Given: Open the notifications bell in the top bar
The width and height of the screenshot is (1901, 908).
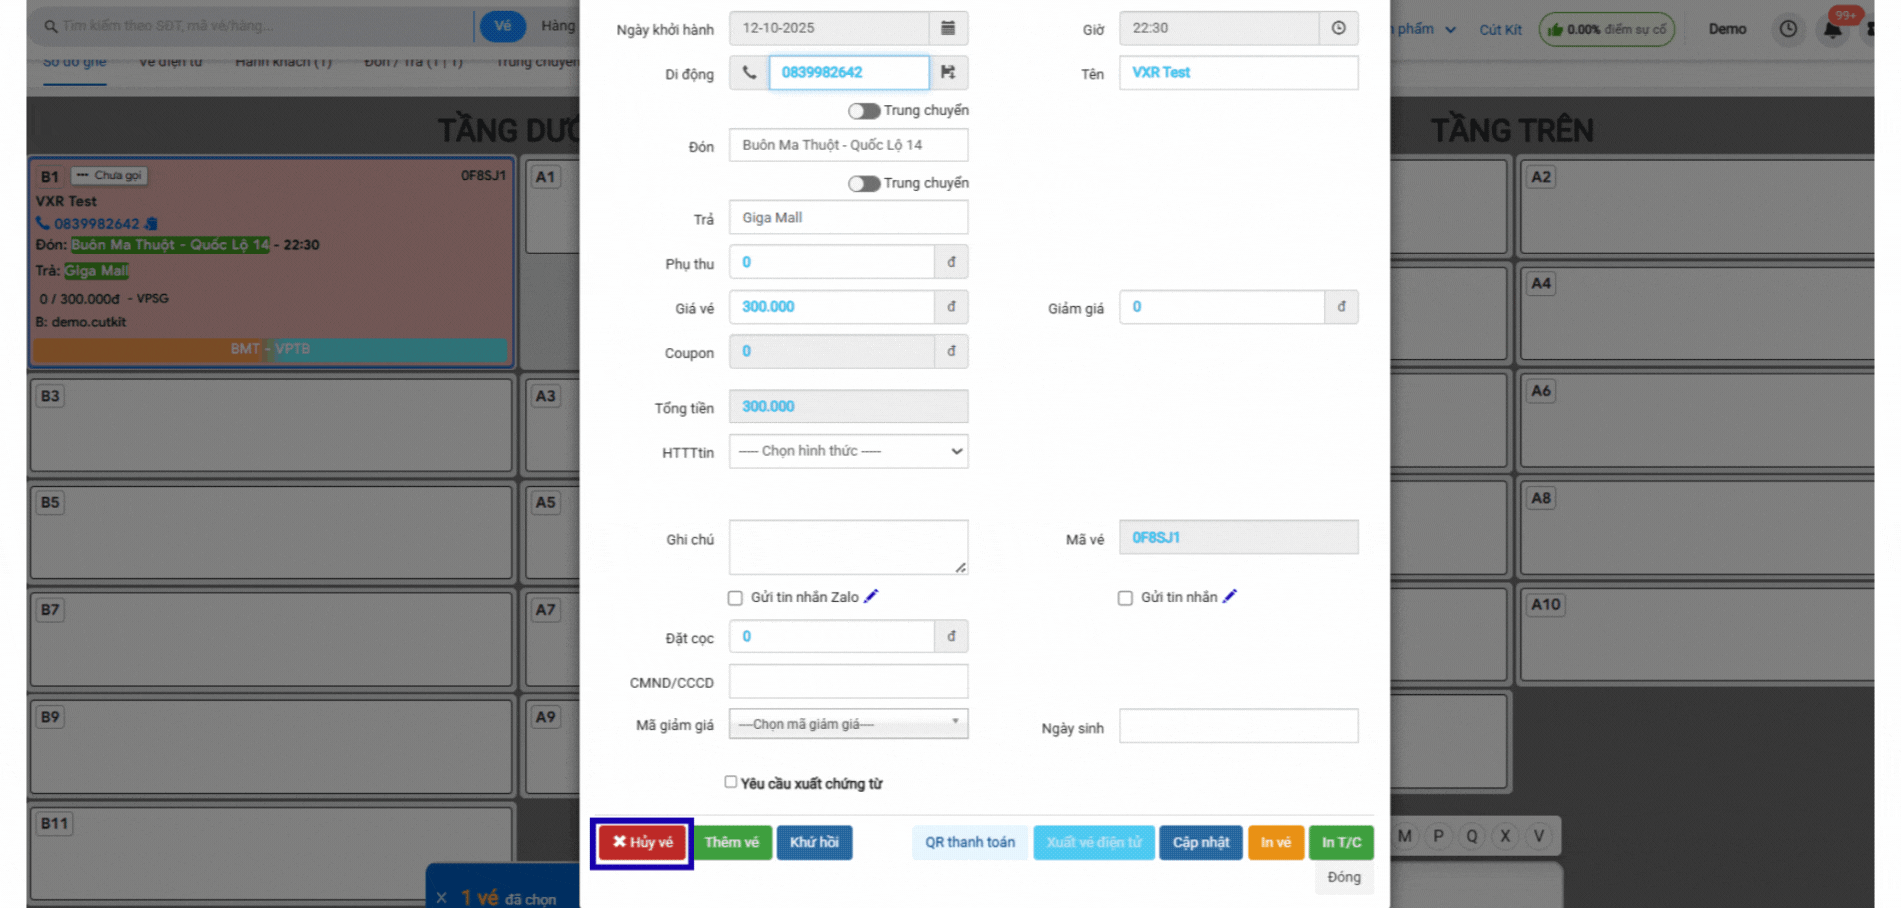Looking at the screenshot, I should [1832, 29].
